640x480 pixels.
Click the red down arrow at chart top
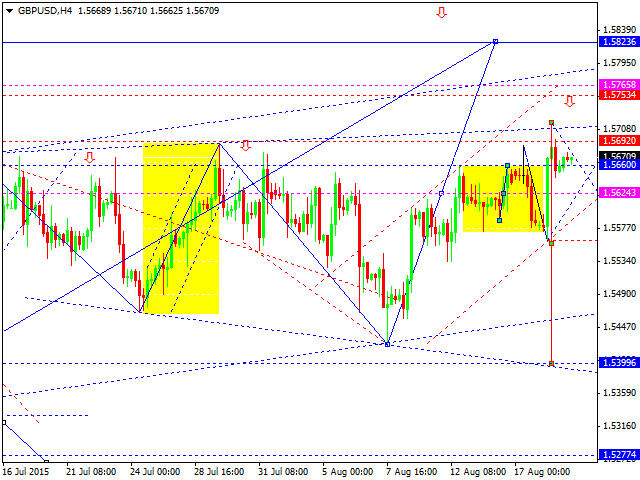pos(441,13)
